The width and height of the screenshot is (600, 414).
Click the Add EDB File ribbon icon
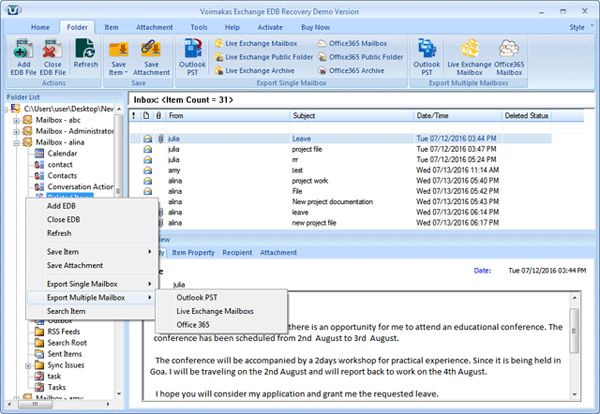21,53
